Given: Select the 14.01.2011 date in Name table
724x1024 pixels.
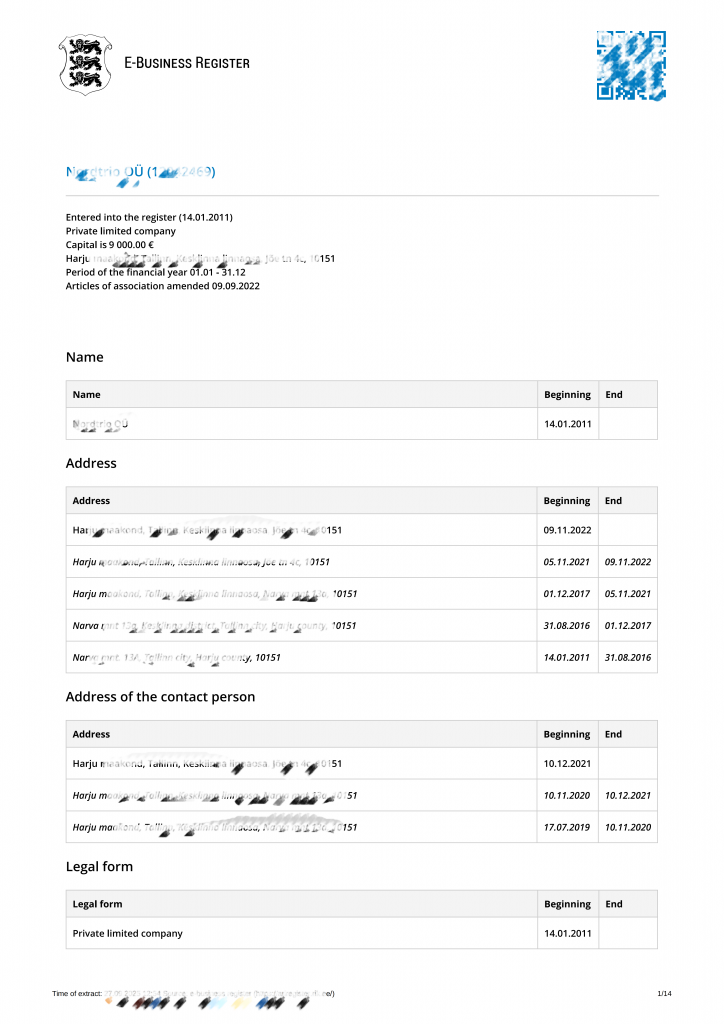Looking at the screenshot, I should pos(567,424).
